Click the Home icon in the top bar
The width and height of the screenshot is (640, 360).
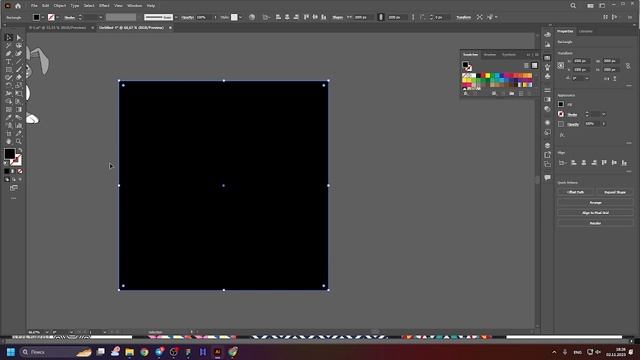click(x=18, y=6)
